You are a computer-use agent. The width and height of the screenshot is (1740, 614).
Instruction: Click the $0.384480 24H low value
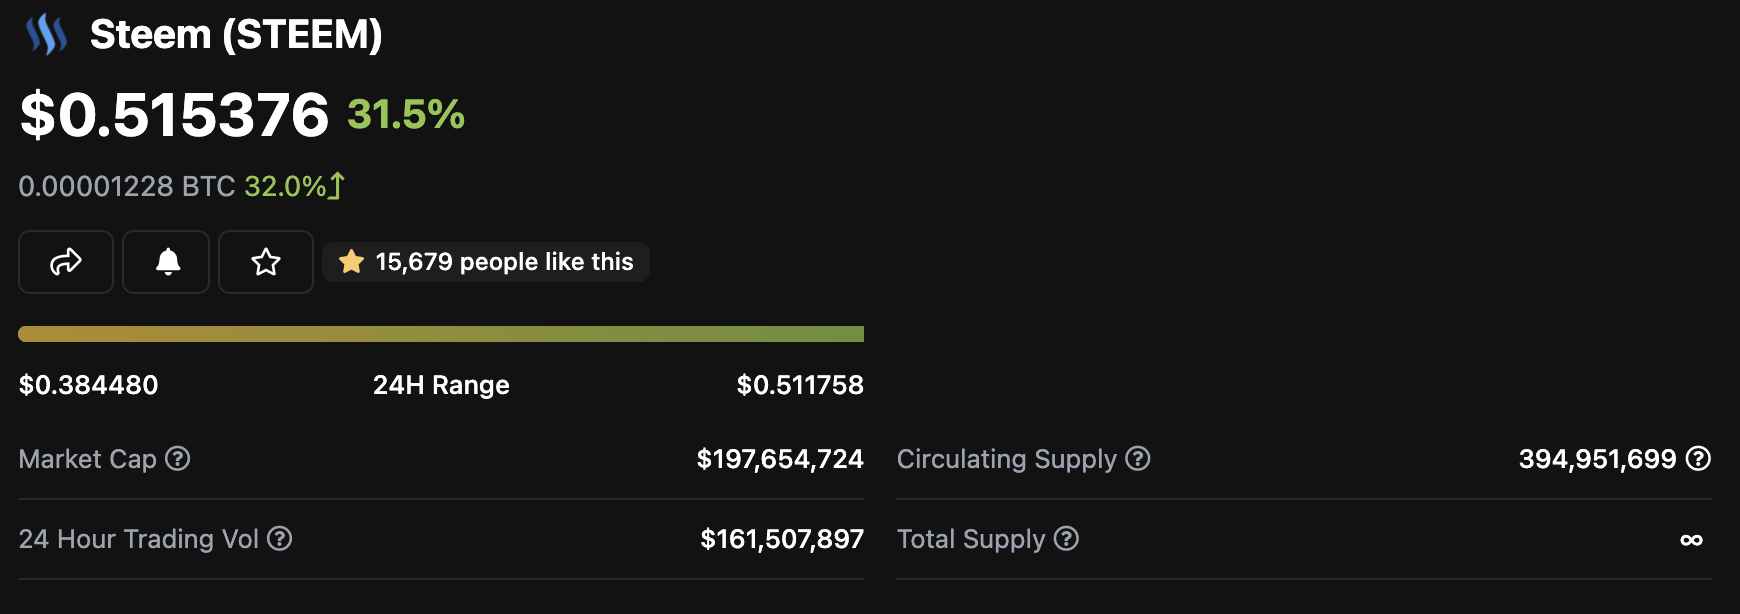89,385
